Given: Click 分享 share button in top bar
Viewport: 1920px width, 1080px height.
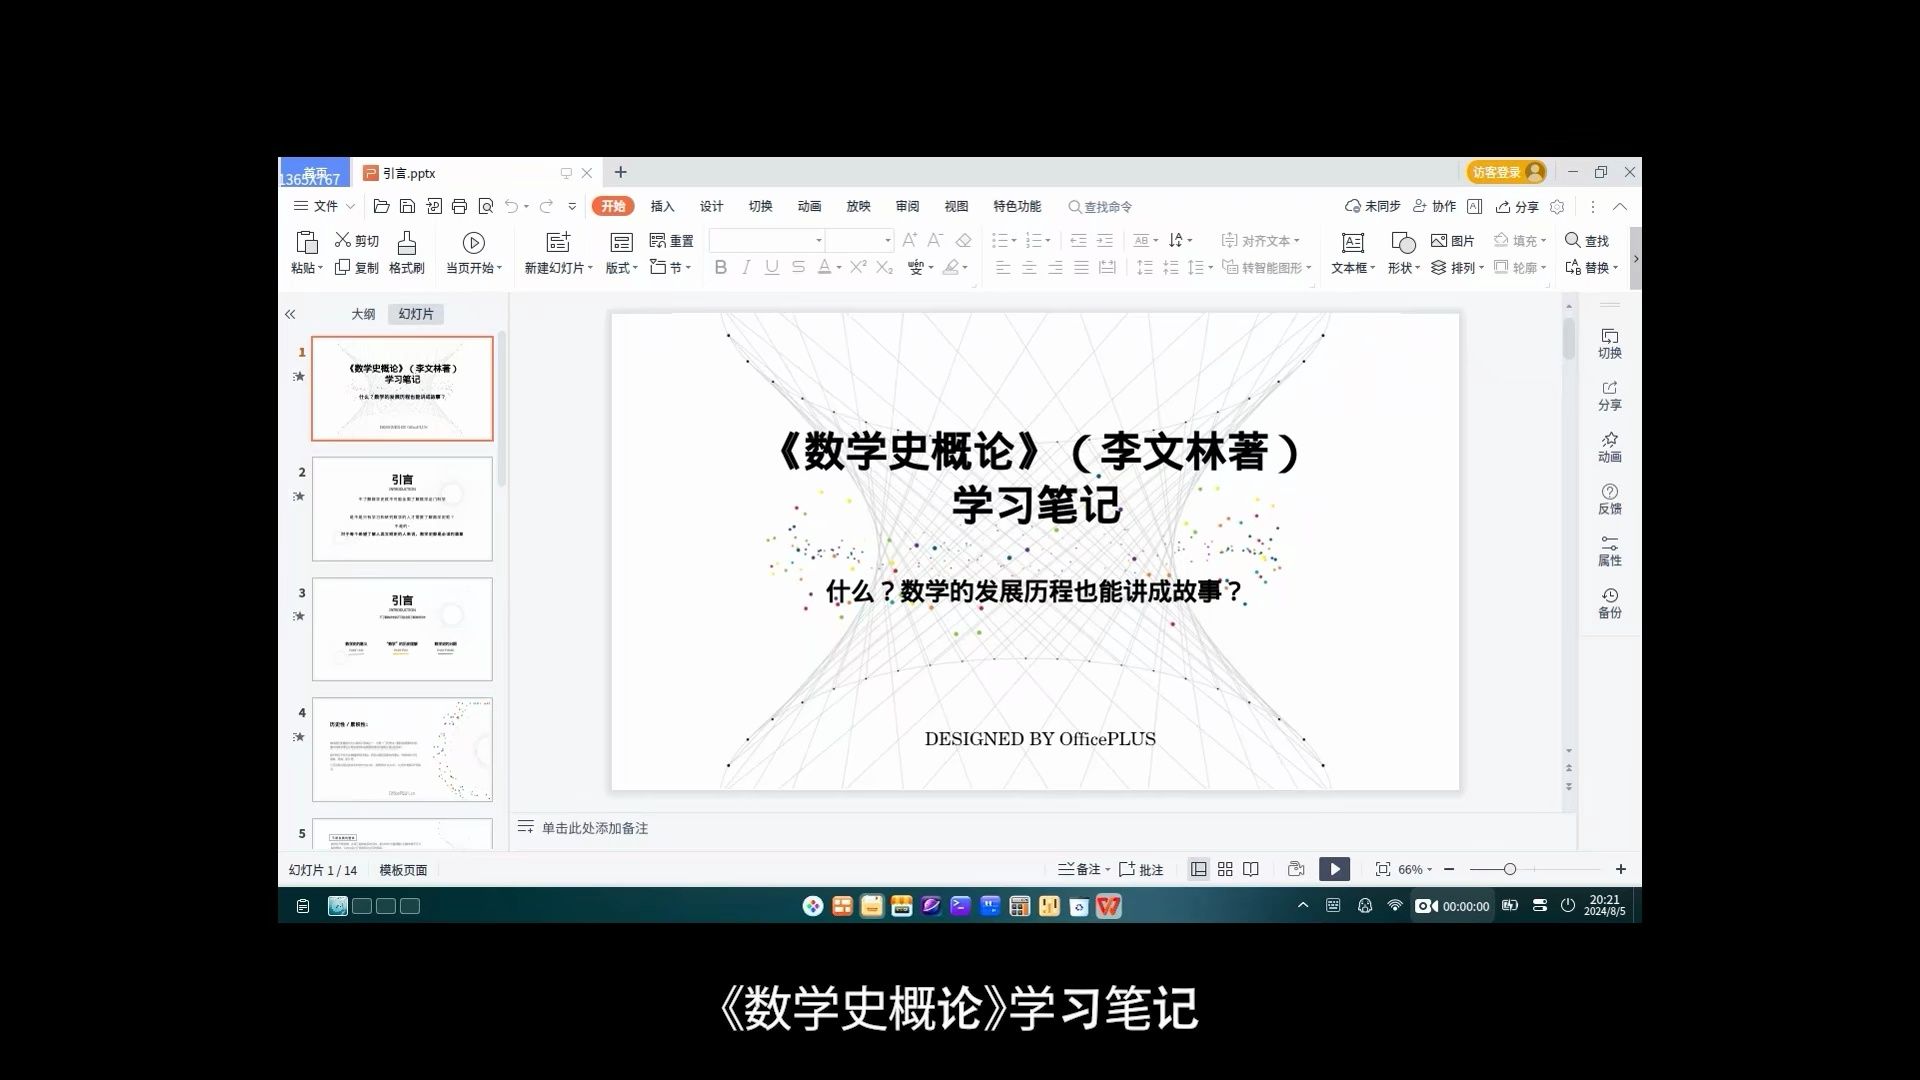Looking at the screenshot, I should tap(1517, 207).
